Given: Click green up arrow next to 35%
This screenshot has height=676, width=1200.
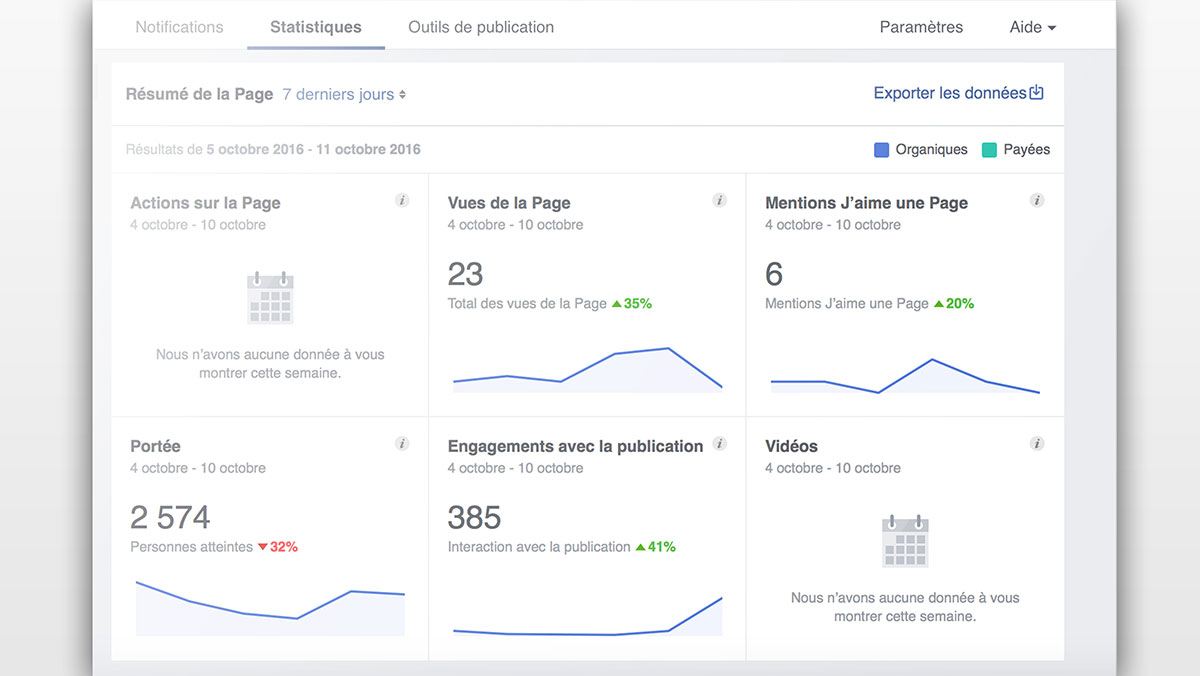Looking at the screenshot, I should (x=616, y=303).
